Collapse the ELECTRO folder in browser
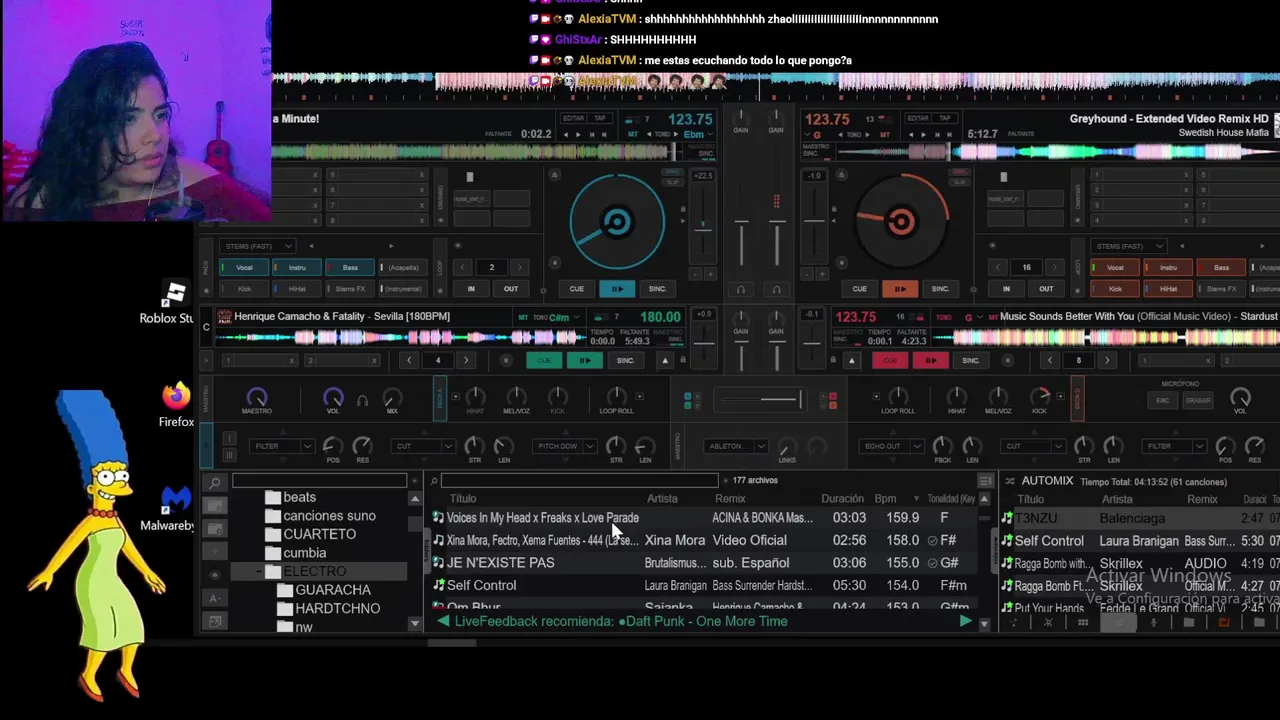Viewport: 1280px width, 720px height. pos(259,571)
